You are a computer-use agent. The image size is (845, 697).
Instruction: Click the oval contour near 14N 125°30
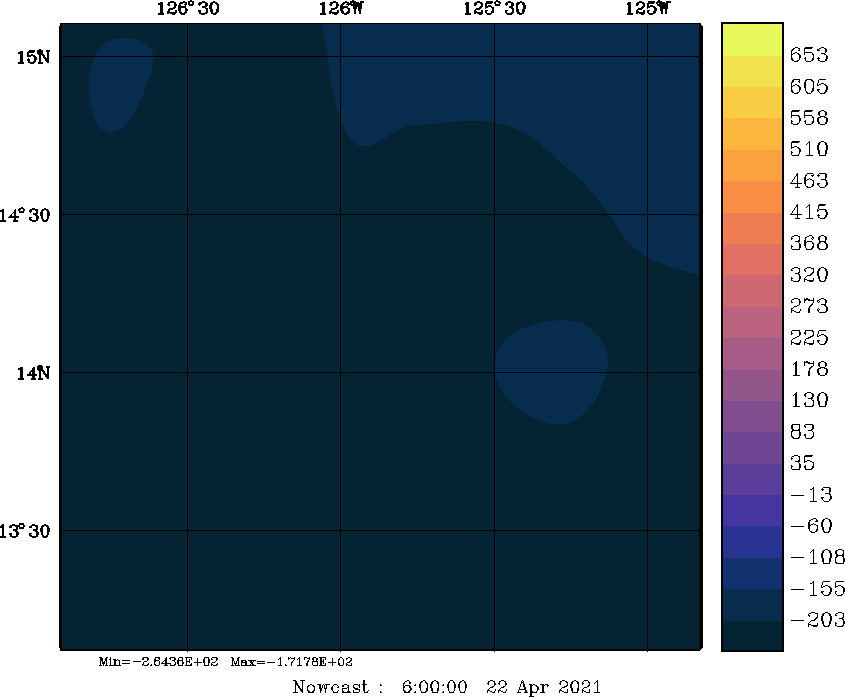[x=551, y=372]
